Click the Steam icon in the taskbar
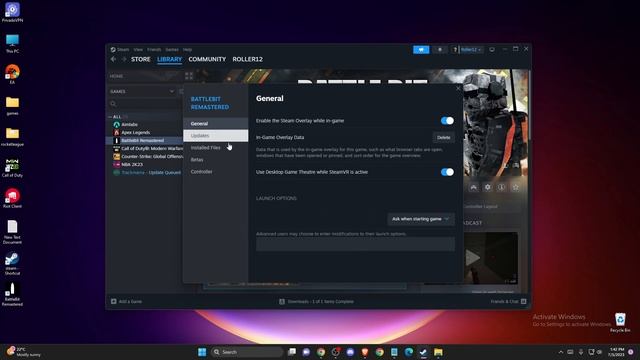Viewport: 640px width, 360px height. 423,352
